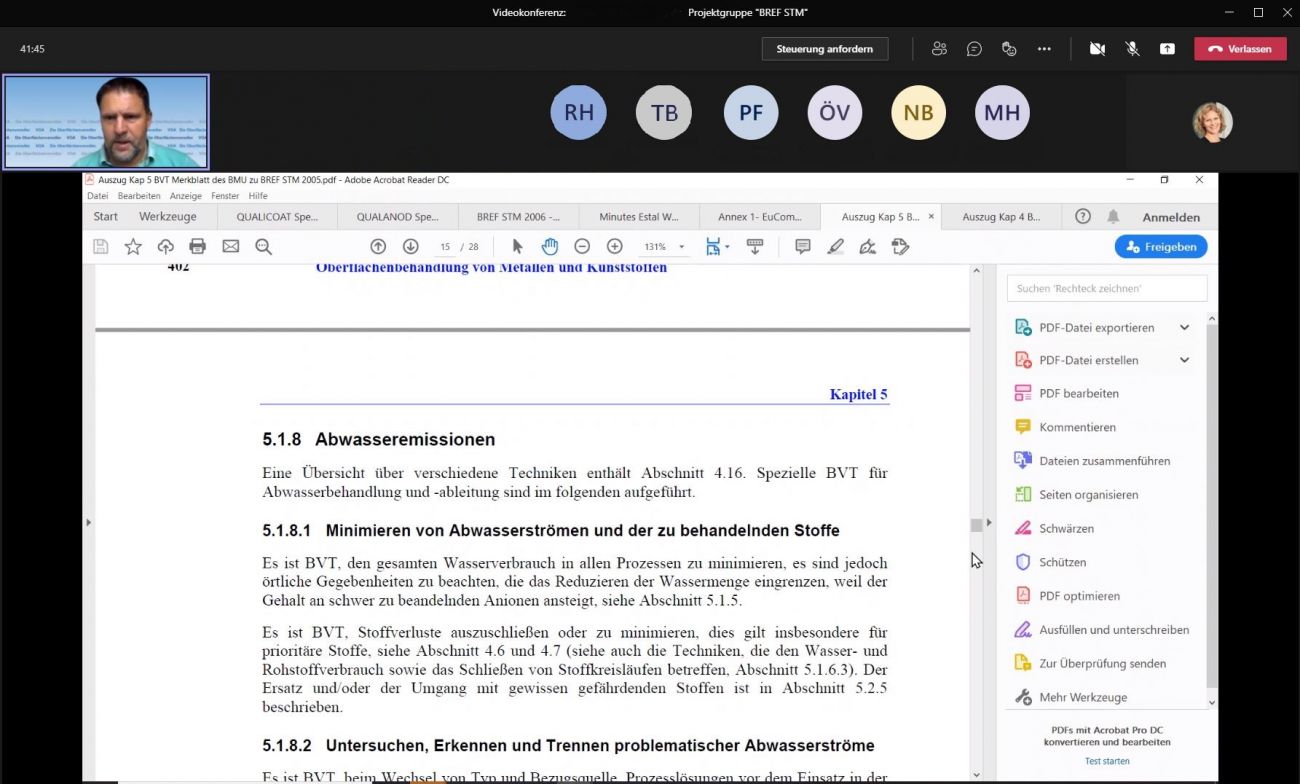Click the read mode keyboard-arrow icon
The image size is (1300, 784).
pyautogui.click(x=755, y=246)
